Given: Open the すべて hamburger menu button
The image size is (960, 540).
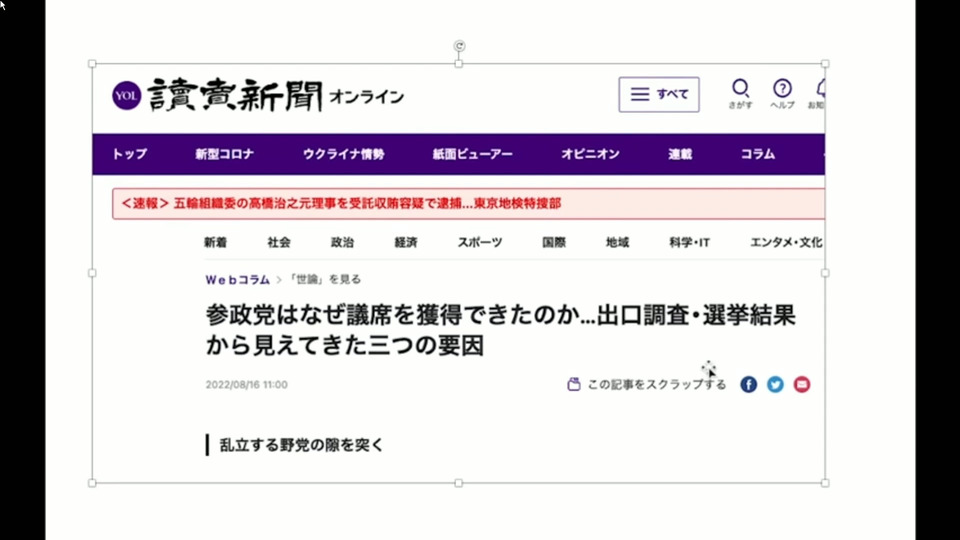Looking at the screenshot, I should click(659, 94).
